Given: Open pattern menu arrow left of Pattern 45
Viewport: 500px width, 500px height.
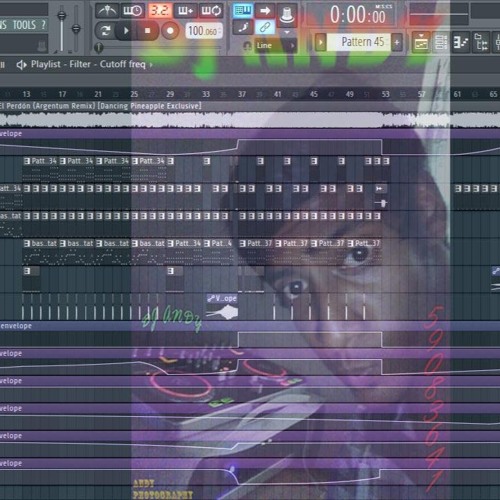Looking at the screenshot, I should pos(321,42).
